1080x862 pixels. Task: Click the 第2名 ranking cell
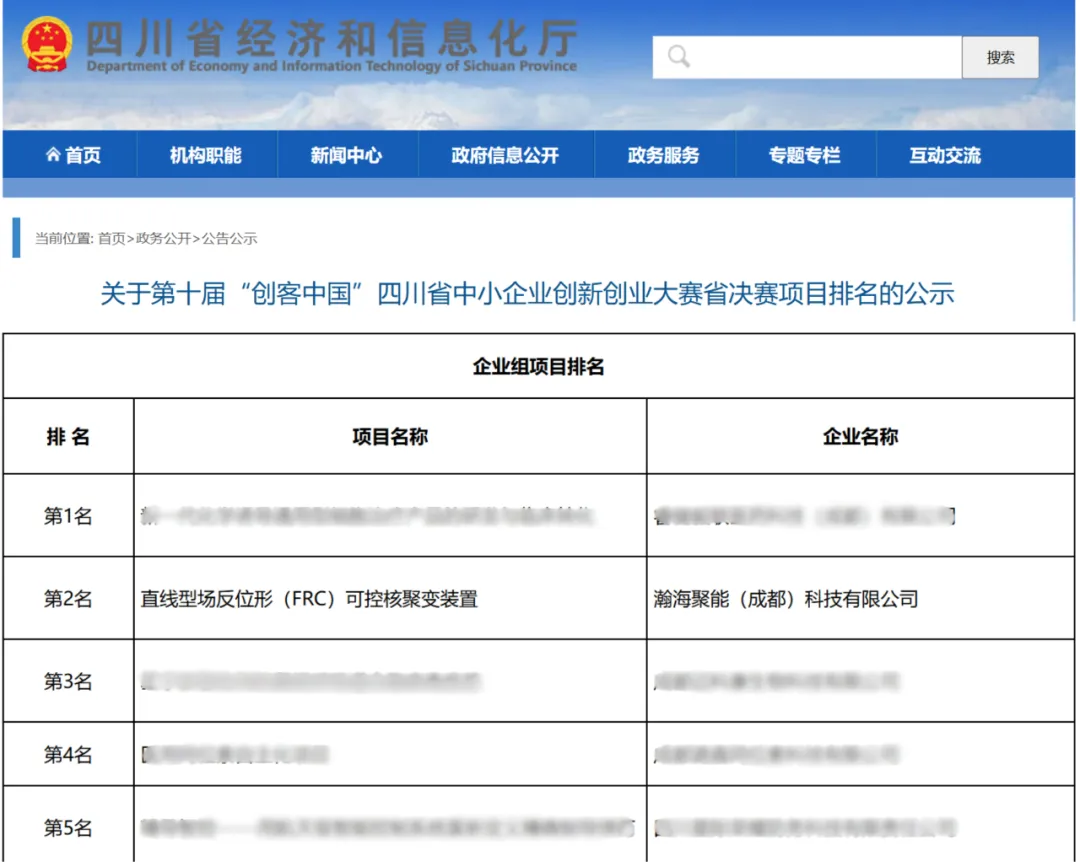tap(68, 599)
